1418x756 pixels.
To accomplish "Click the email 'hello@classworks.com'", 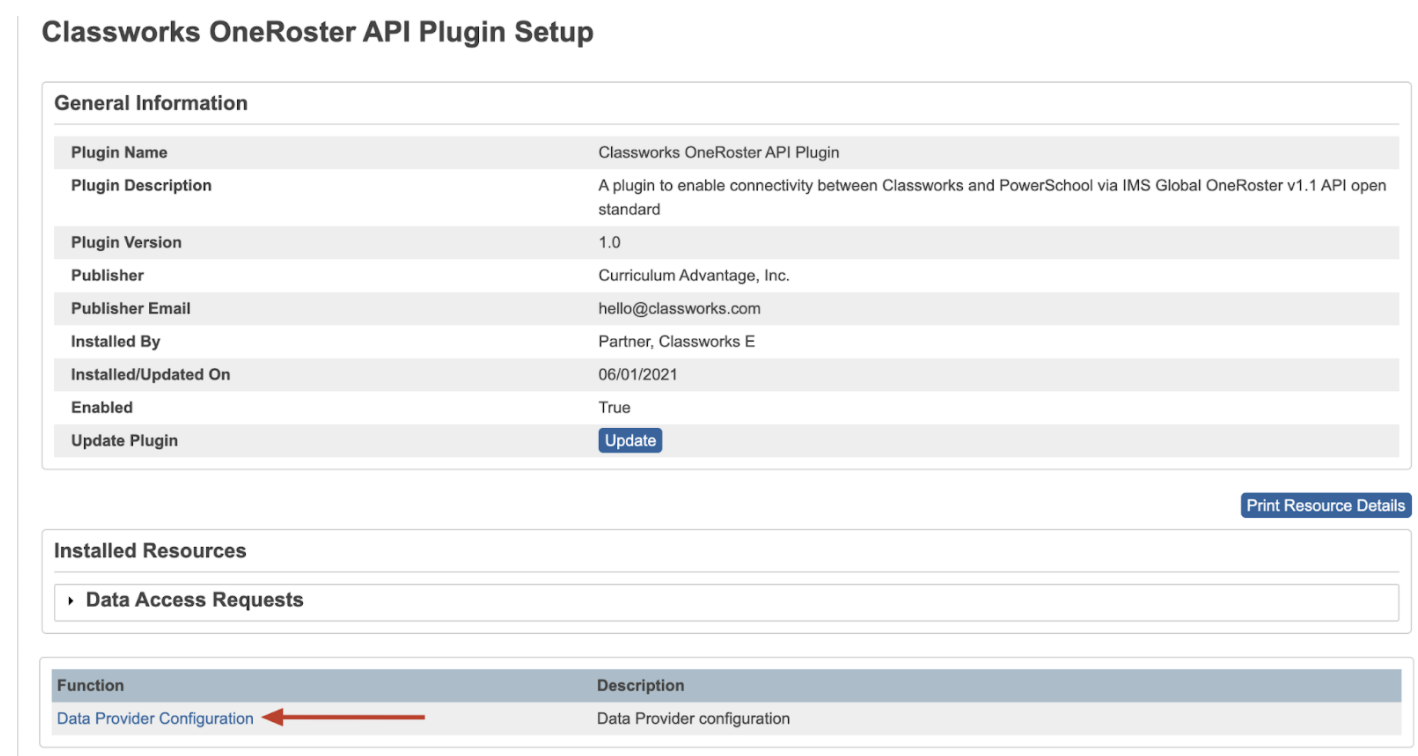I will point(679,308).
